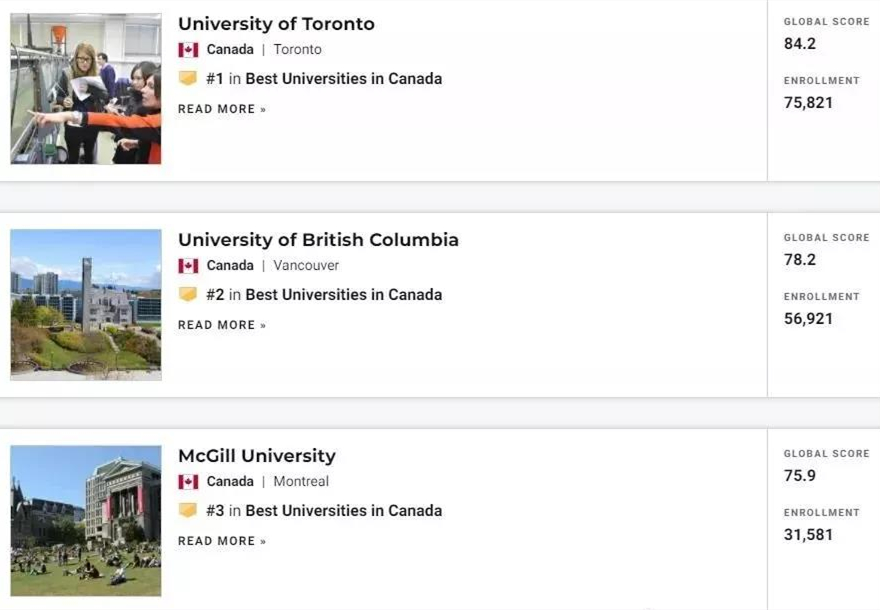Click the Canada flag icon beside Montreal
This screenshot has height=610, width=880.
[188, 482]
